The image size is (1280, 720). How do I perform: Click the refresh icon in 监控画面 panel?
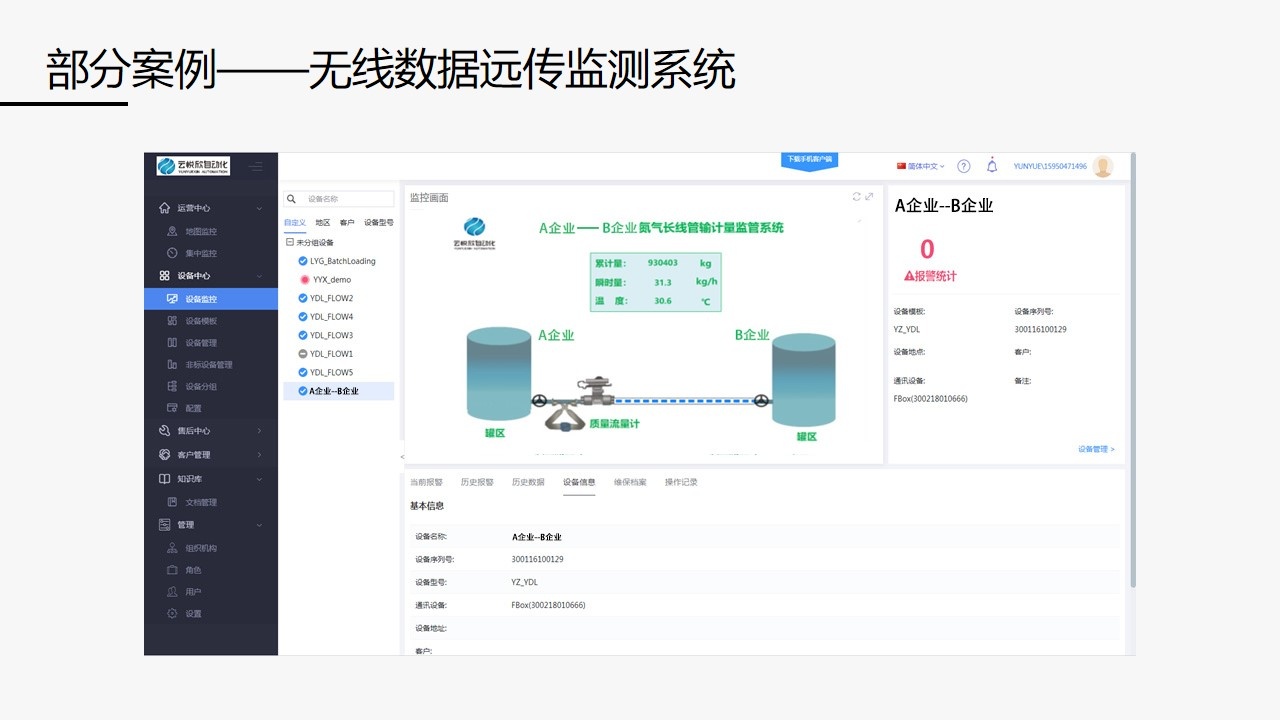tap(856, 196)
